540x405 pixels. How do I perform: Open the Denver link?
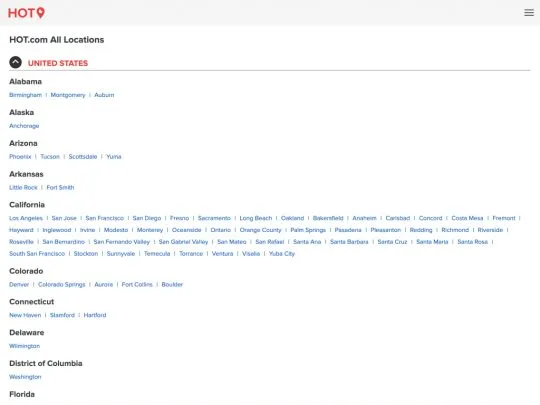19,284
